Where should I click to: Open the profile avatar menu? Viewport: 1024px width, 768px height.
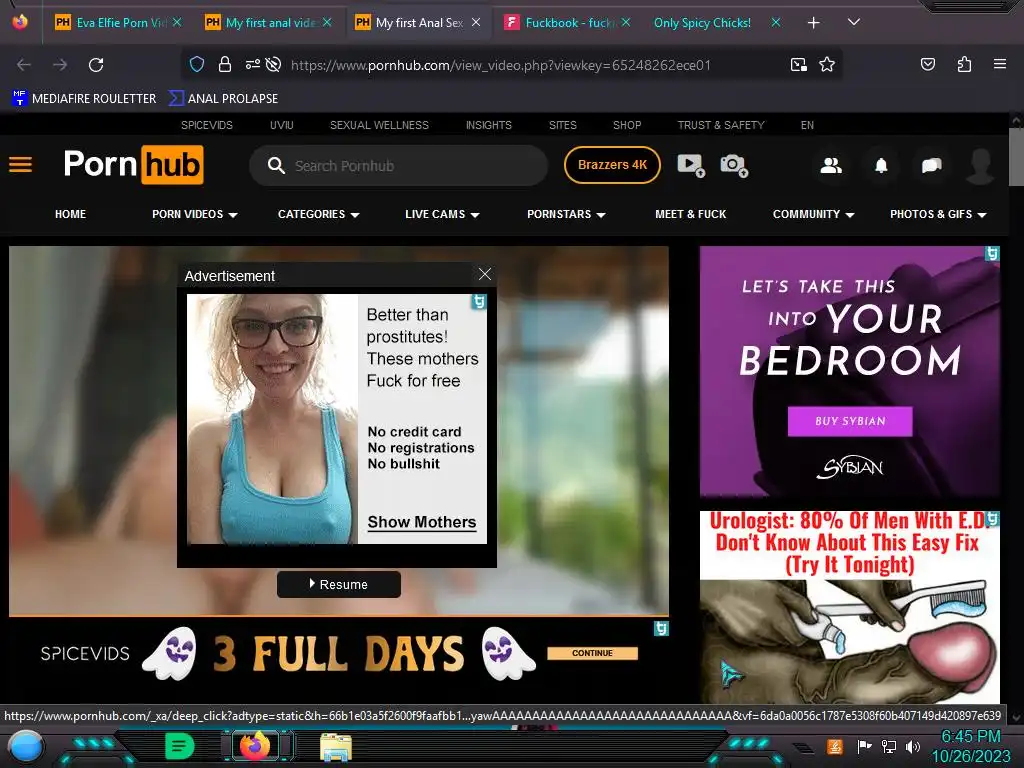(x=980, y=165)
